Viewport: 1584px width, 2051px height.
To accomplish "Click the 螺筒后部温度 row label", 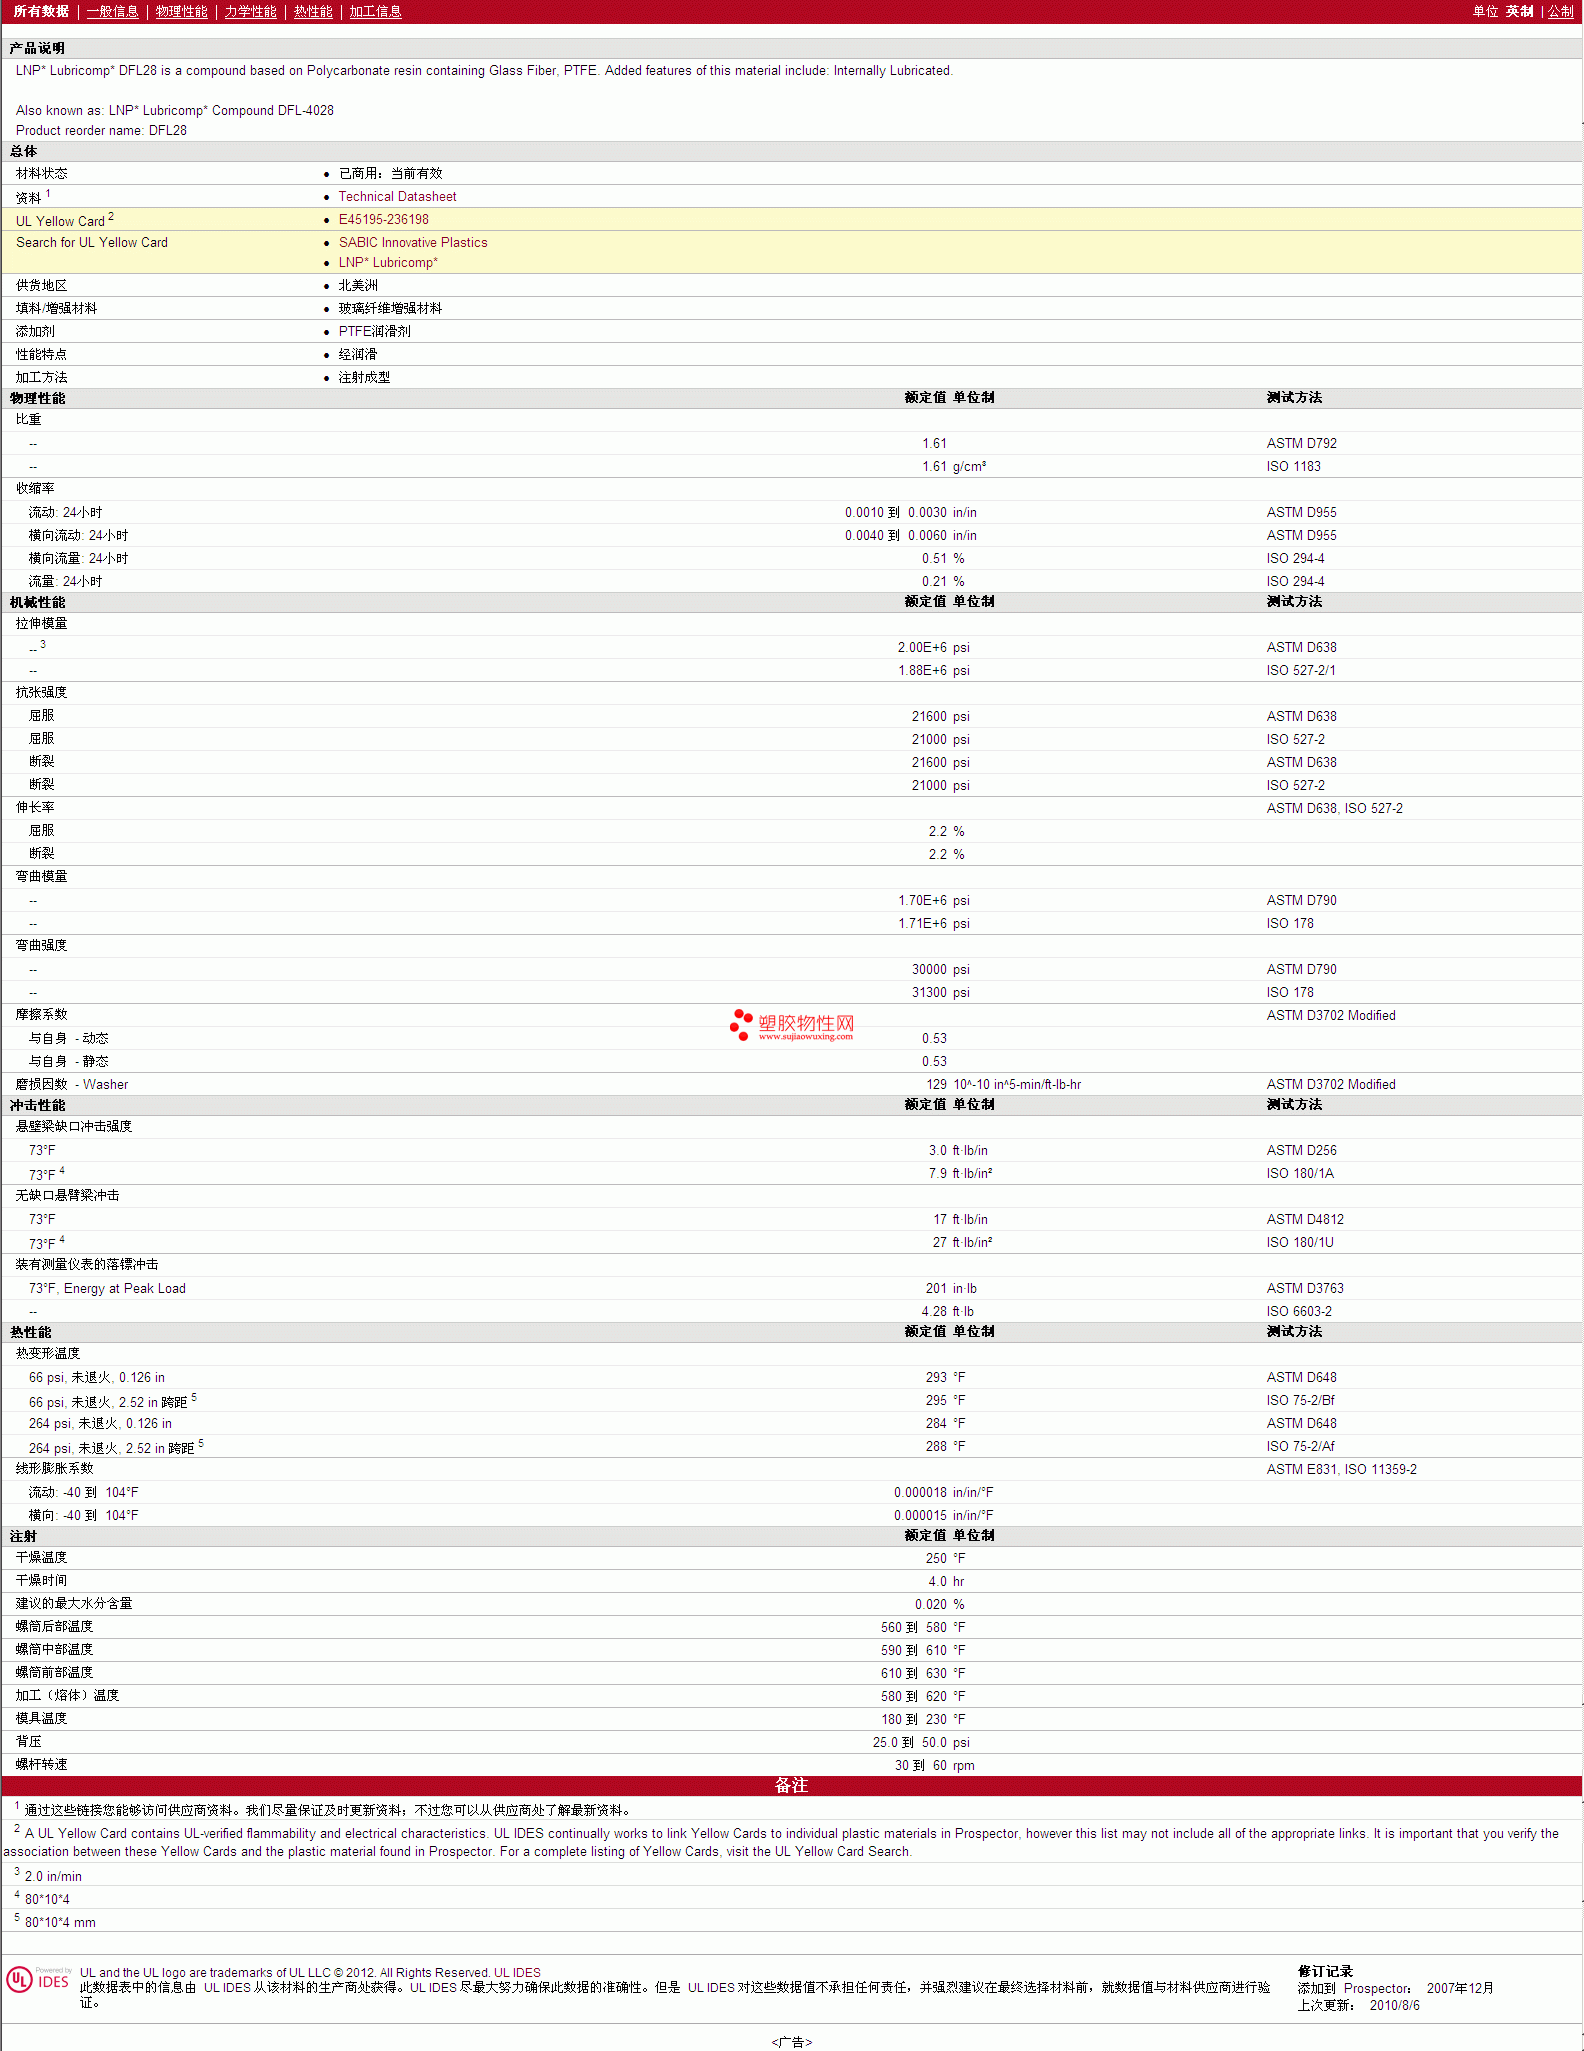I will click(x=55, y=1627).
